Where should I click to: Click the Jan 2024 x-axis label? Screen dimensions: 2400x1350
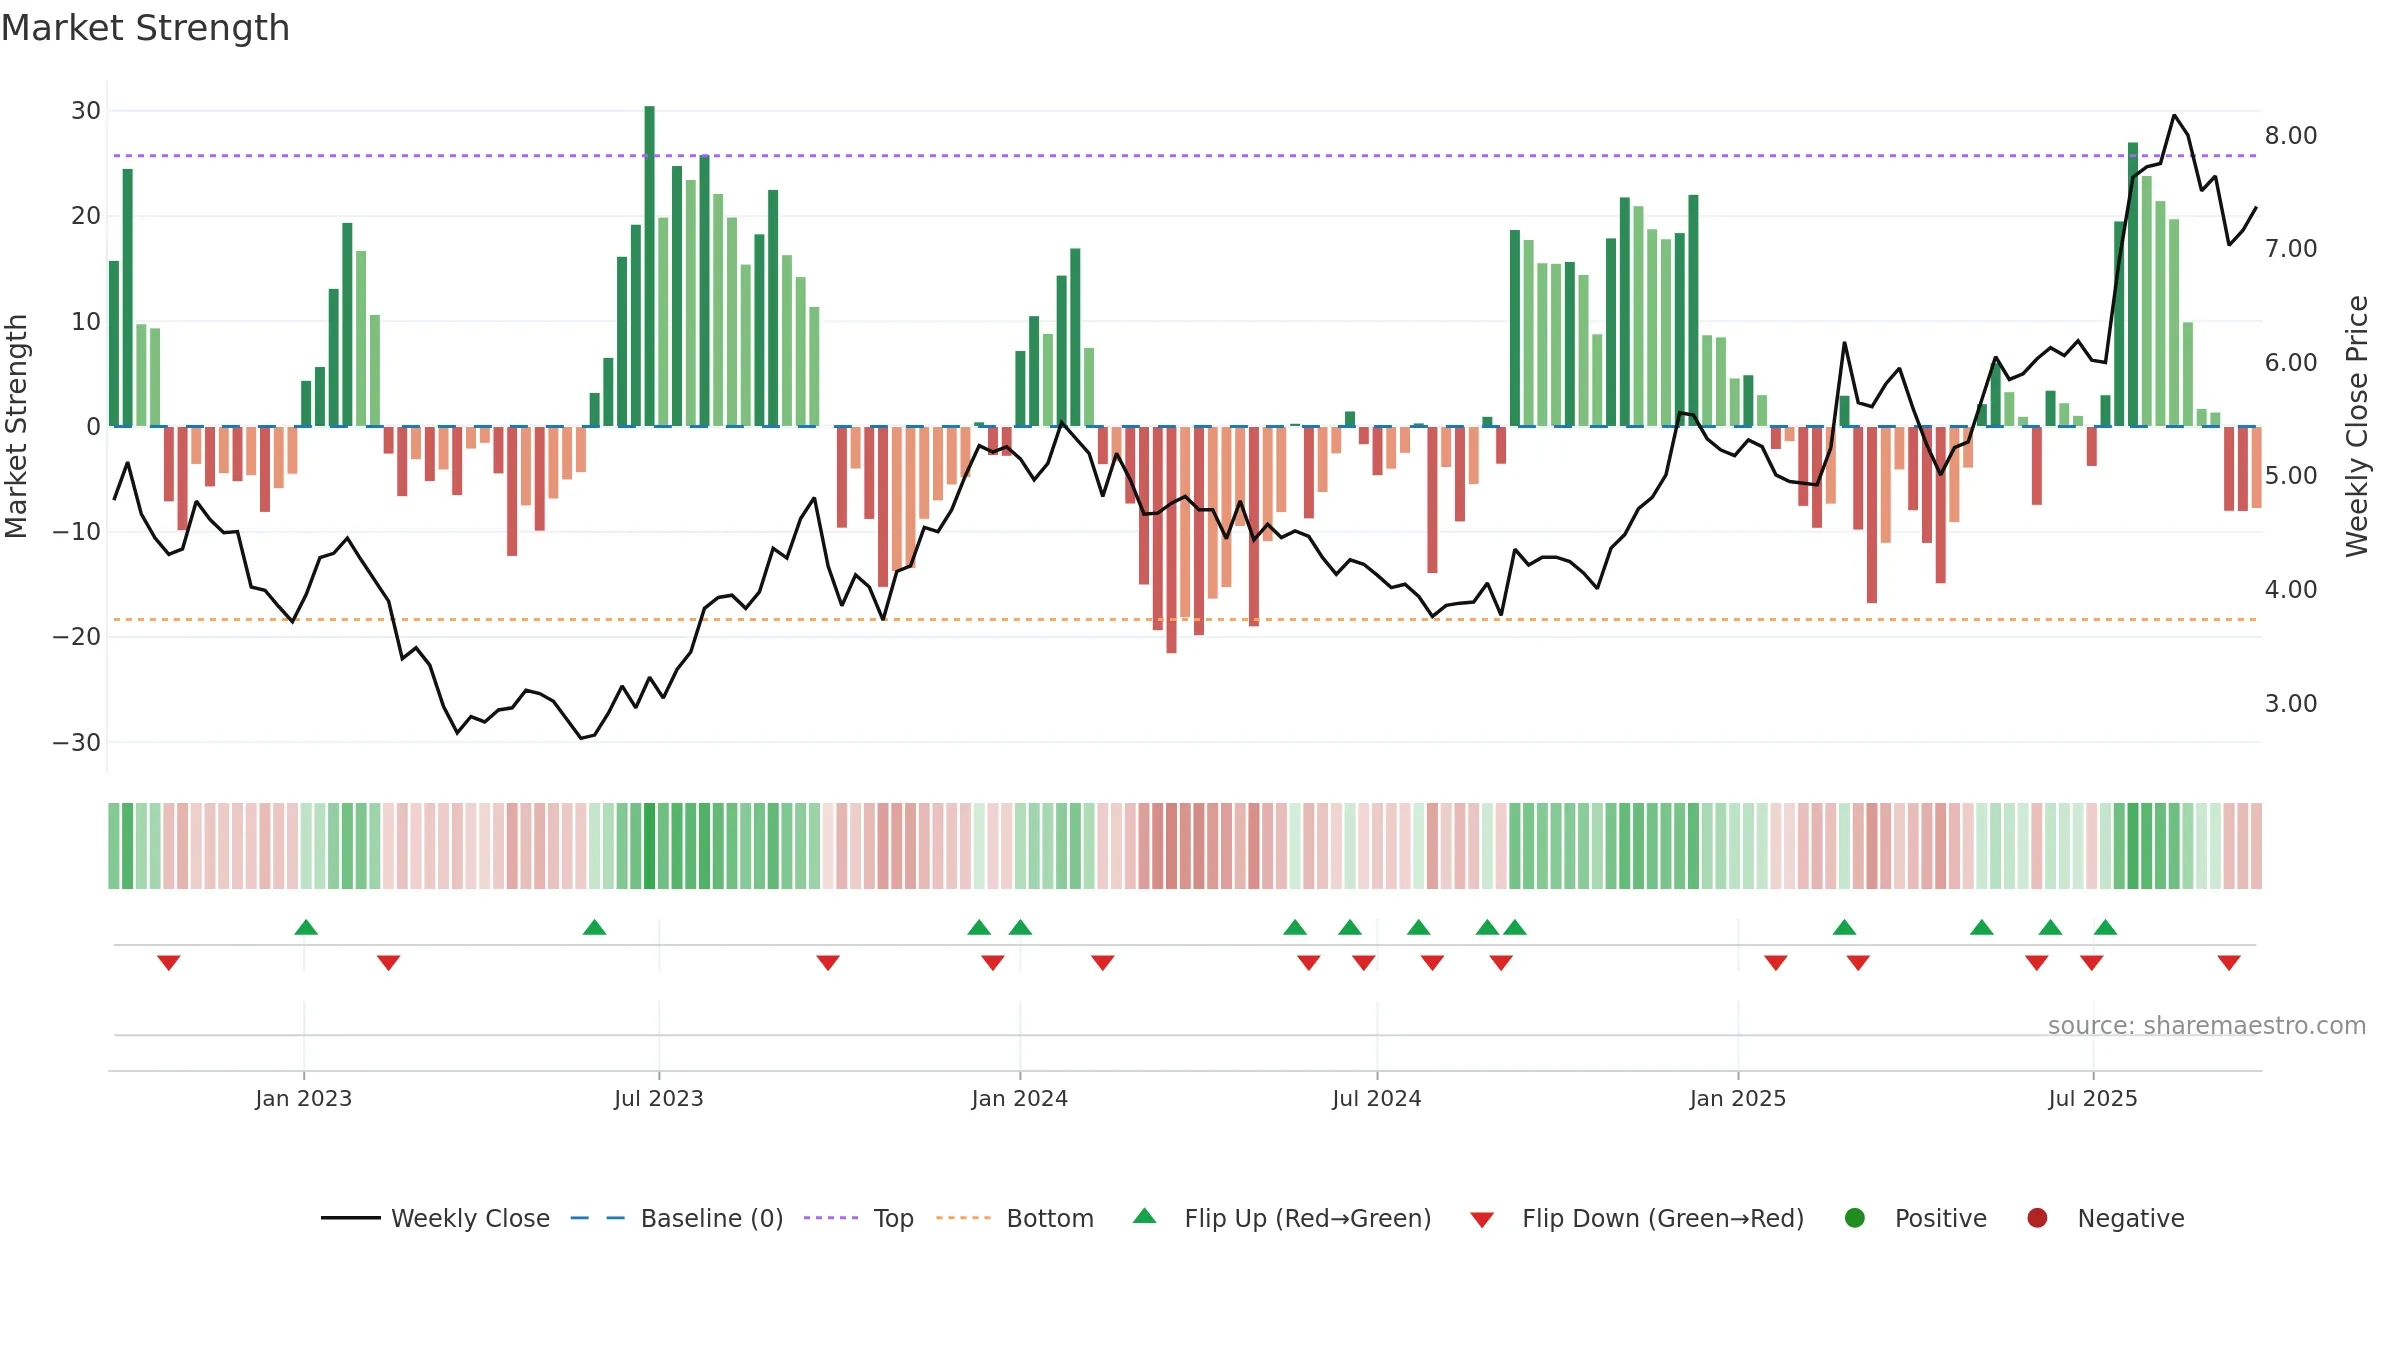point(1020,1098)
